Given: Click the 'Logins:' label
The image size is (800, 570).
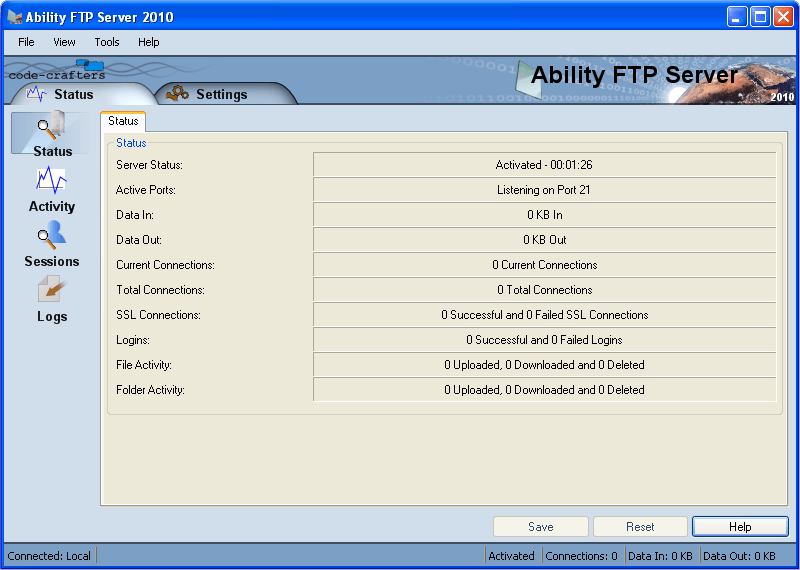Looking at the screenshot, I should coord(133,340).
